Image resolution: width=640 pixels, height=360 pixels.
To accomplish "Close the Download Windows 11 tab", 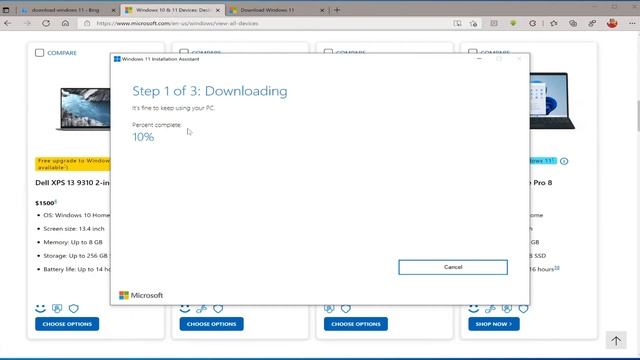I will pos(322,10).
